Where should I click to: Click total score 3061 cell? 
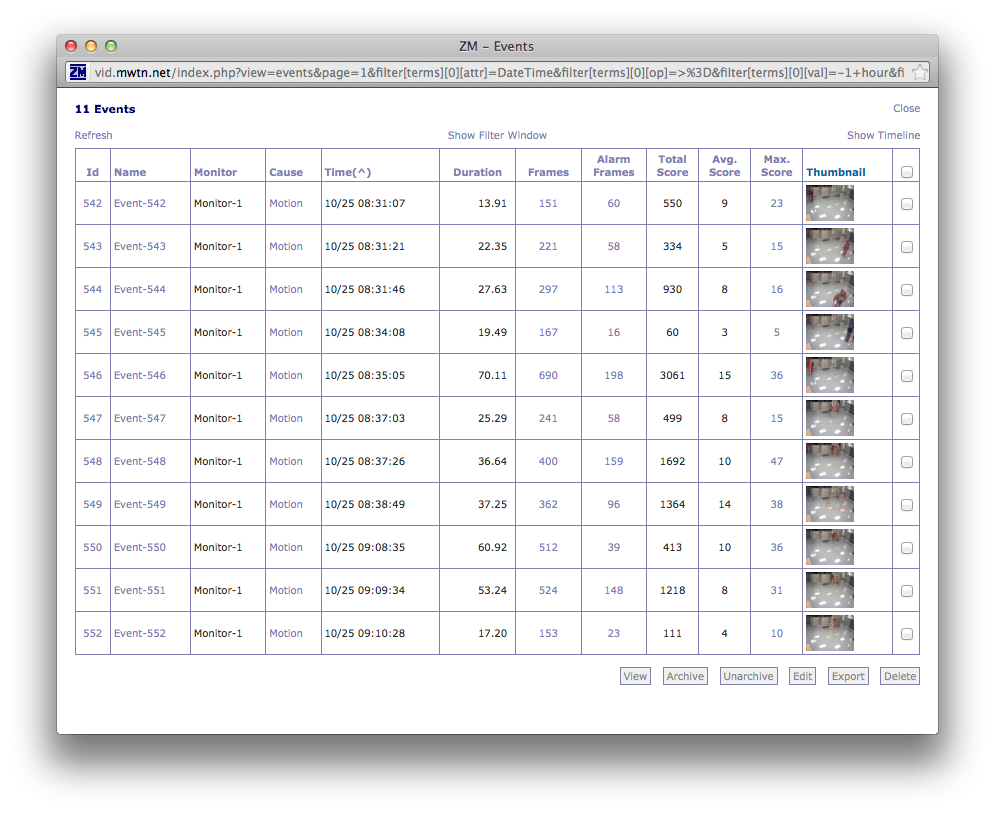tap(672, 375)
